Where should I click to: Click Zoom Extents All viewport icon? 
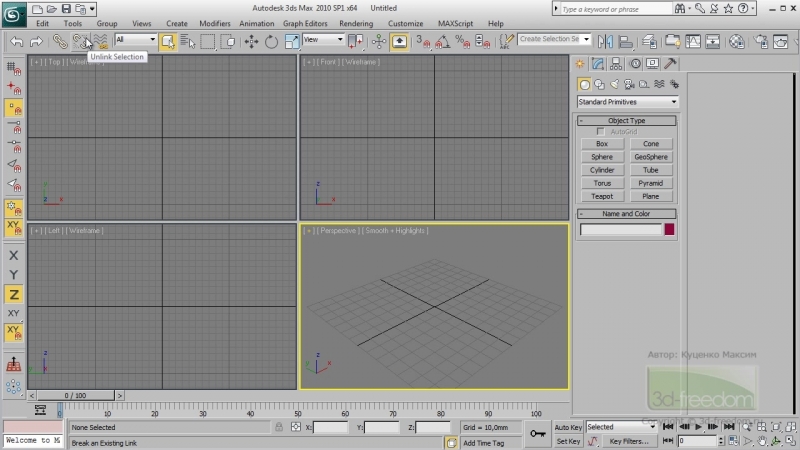791,427
